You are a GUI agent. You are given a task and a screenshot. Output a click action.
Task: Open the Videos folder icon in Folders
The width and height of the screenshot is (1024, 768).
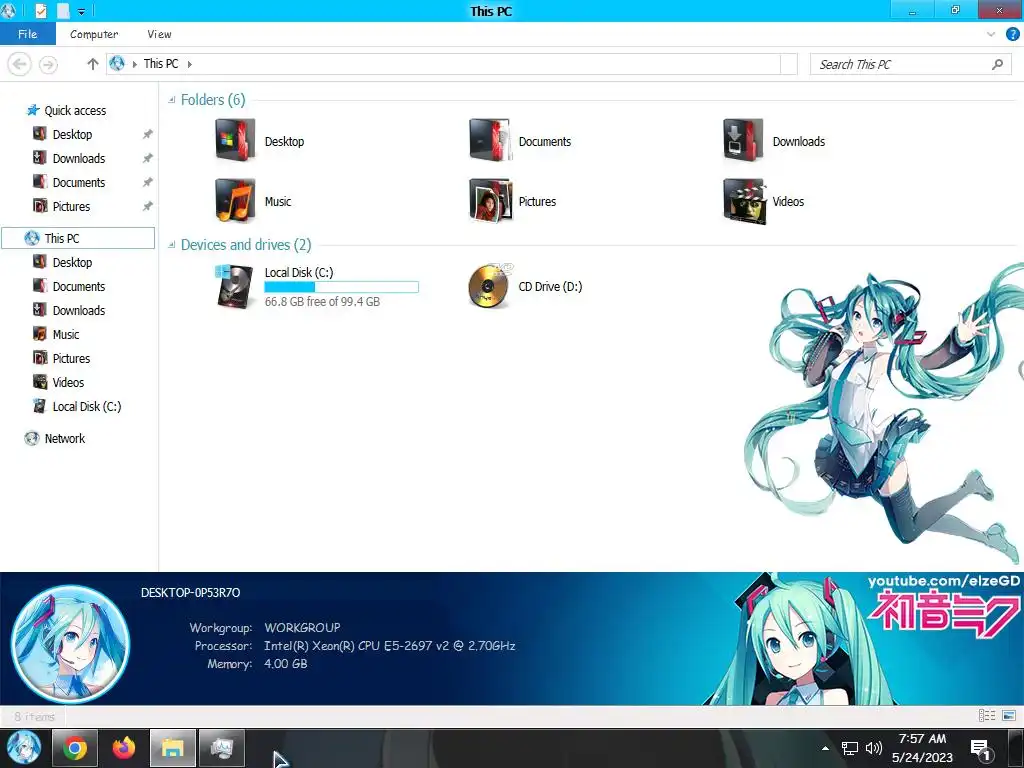click(x=744, y=201)
